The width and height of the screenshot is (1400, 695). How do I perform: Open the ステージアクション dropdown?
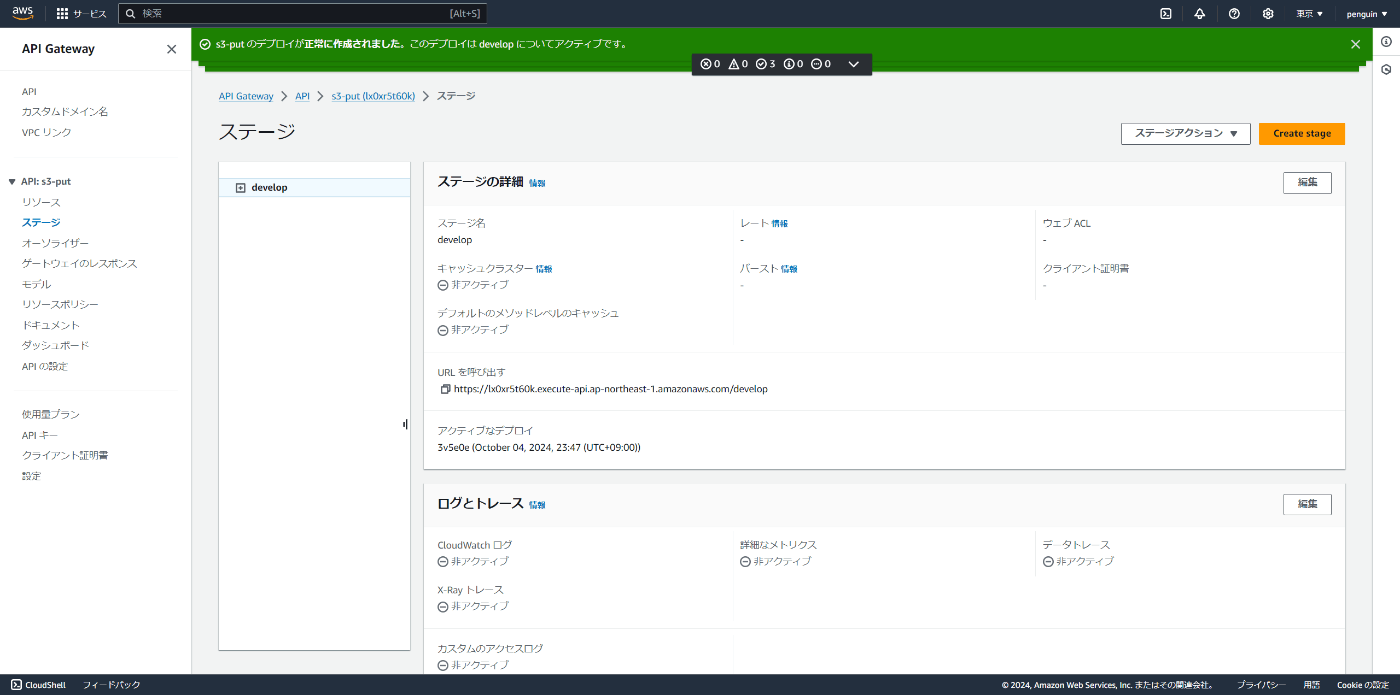[1186, 134]
